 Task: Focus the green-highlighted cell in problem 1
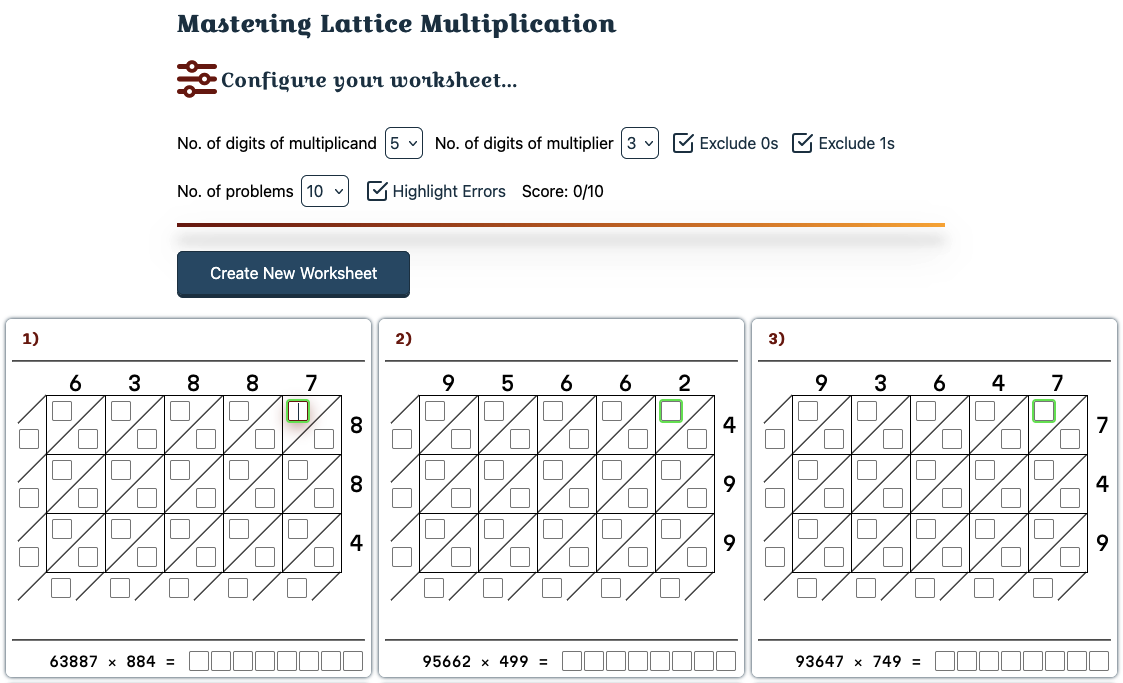298,410
